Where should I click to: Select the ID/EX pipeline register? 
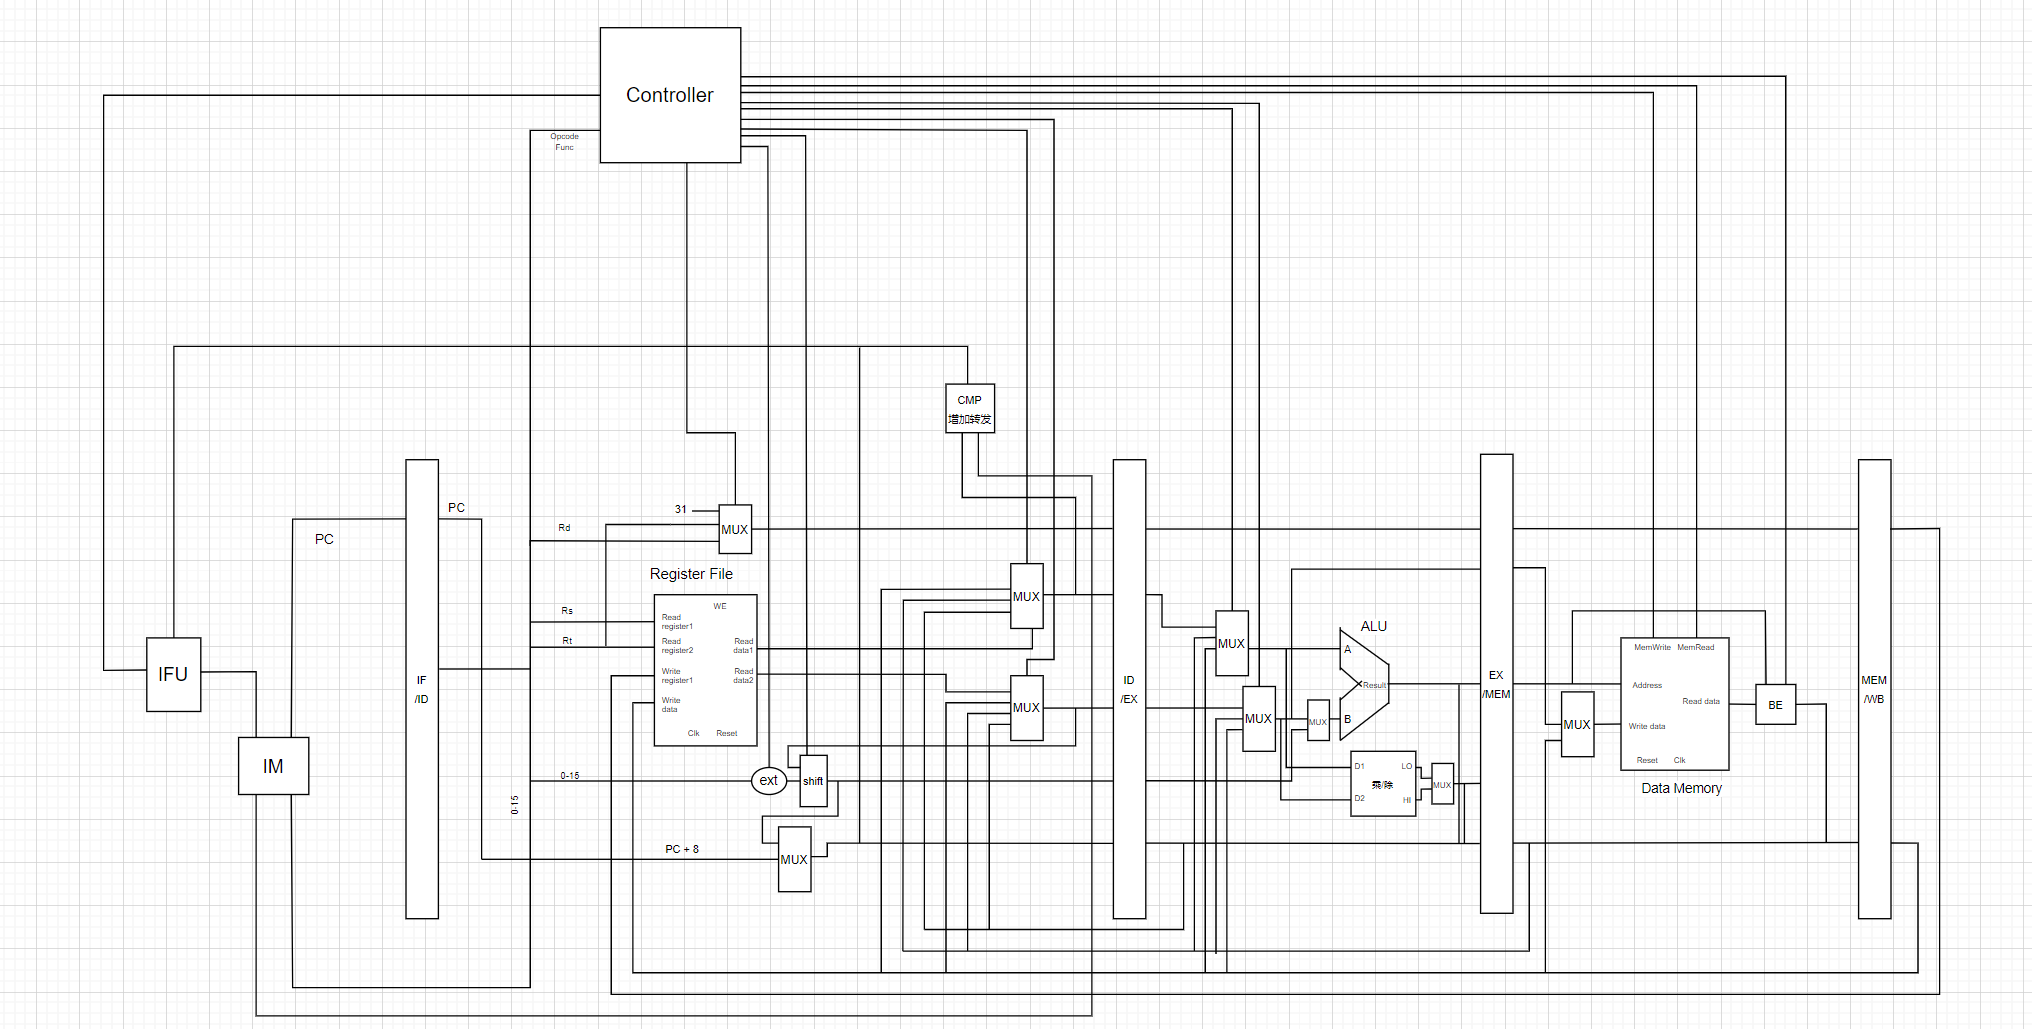click(1129, 689)
